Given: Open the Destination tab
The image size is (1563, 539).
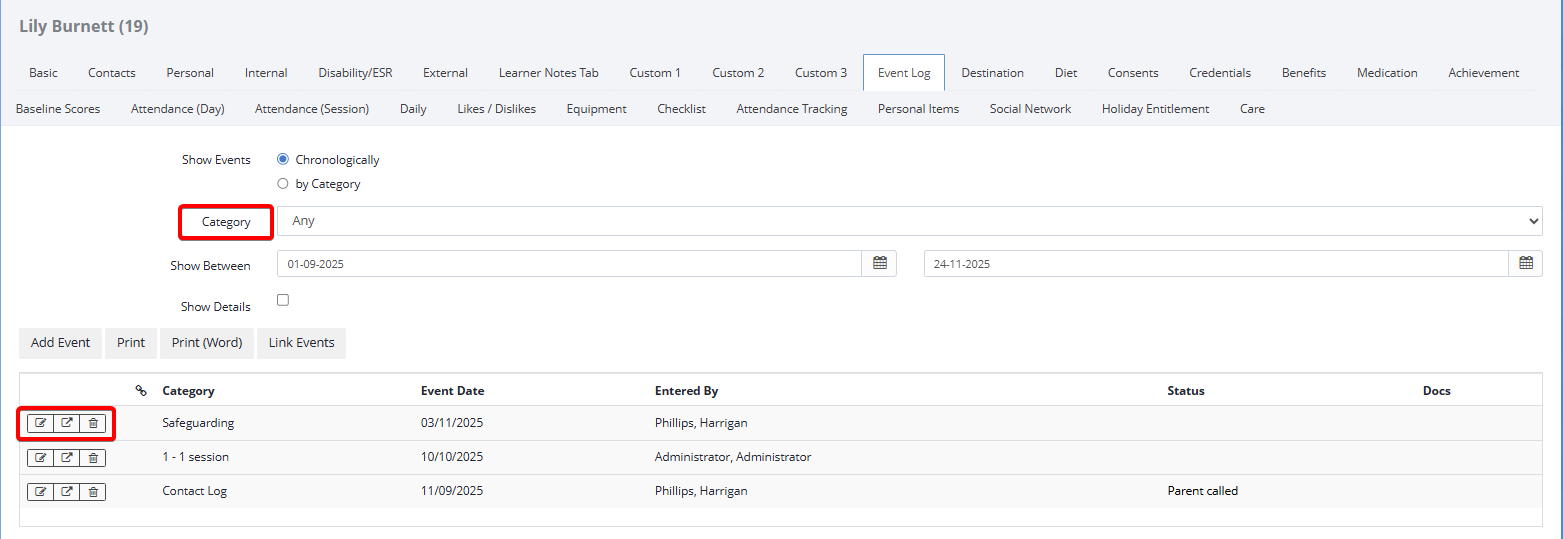Looking at the screenshot, I should (x=992, y=73).
